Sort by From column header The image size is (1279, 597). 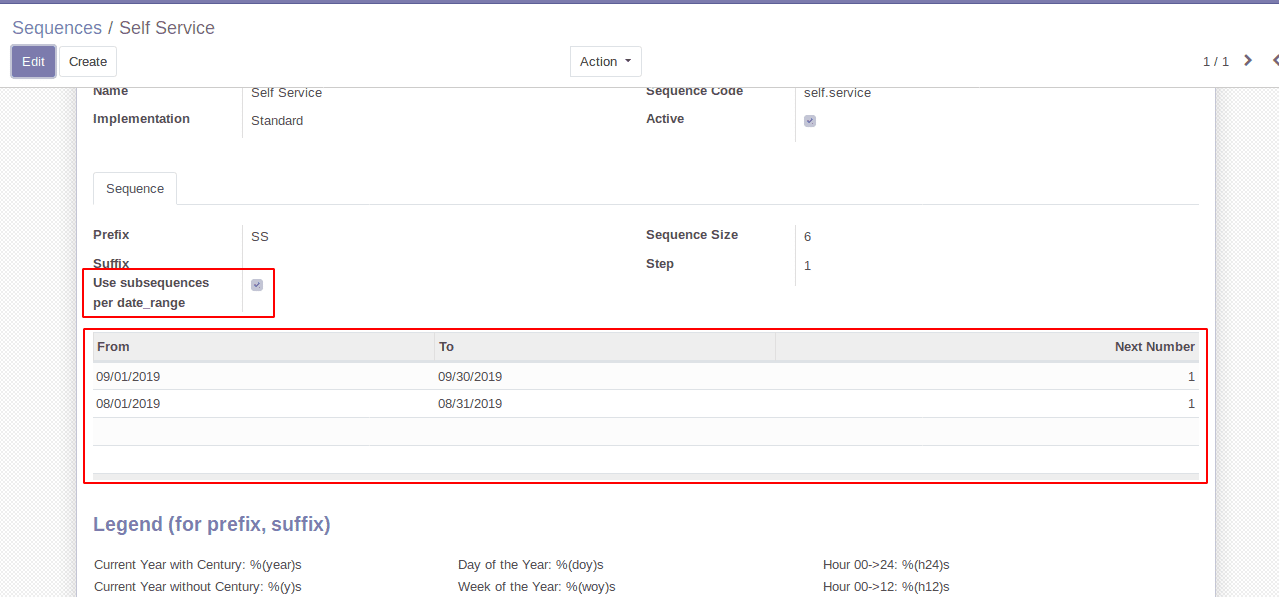263,346
